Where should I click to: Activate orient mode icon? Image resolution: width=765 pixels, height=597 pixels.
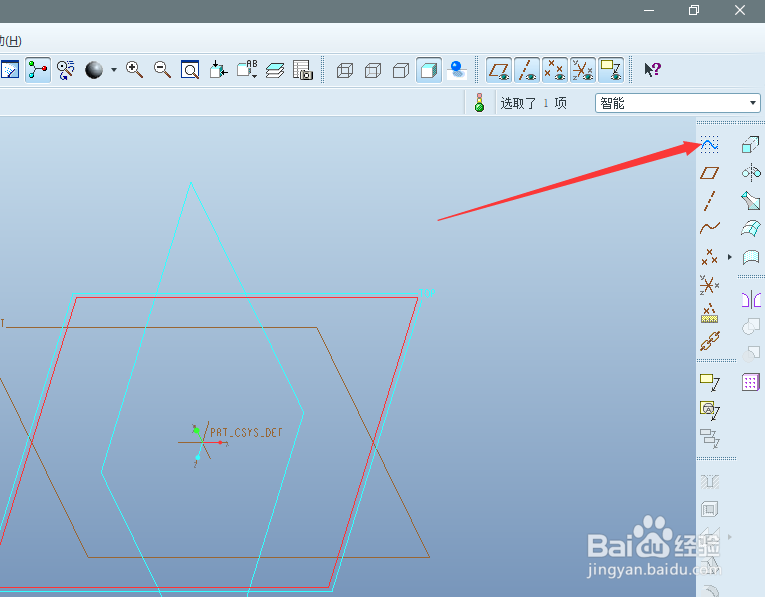(x=65, y=70)
